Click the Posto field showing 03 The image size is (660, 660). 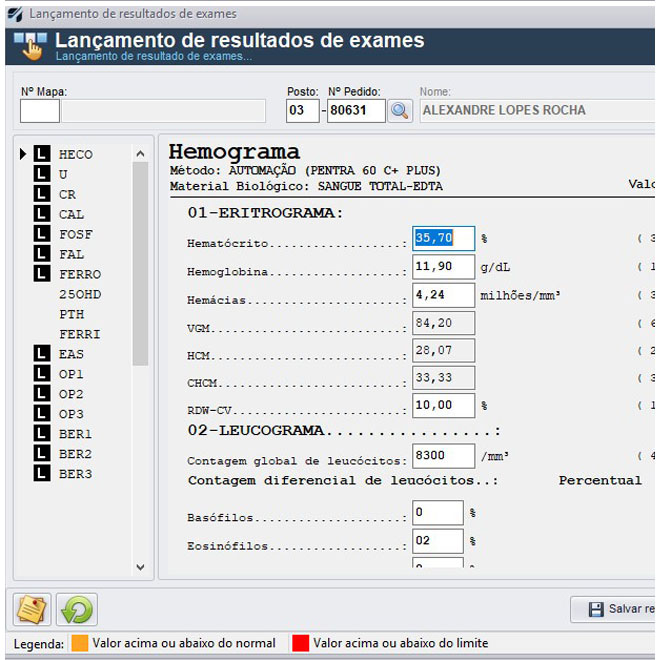[x=303, y=111]
